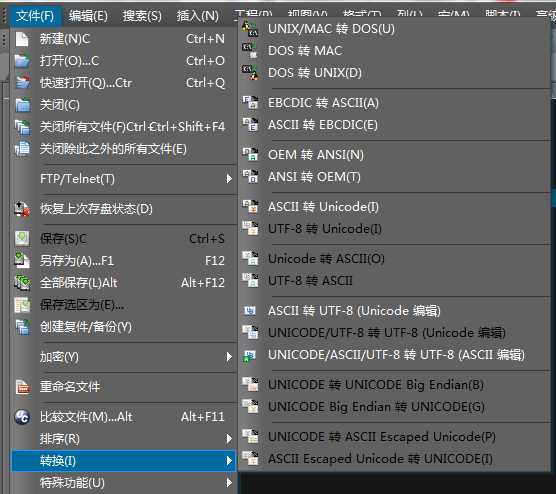Screen dimensions: 556x494
Task: Click the revert icon beside 恢复上次存盘状态
Action: click(x=22, y=209)
